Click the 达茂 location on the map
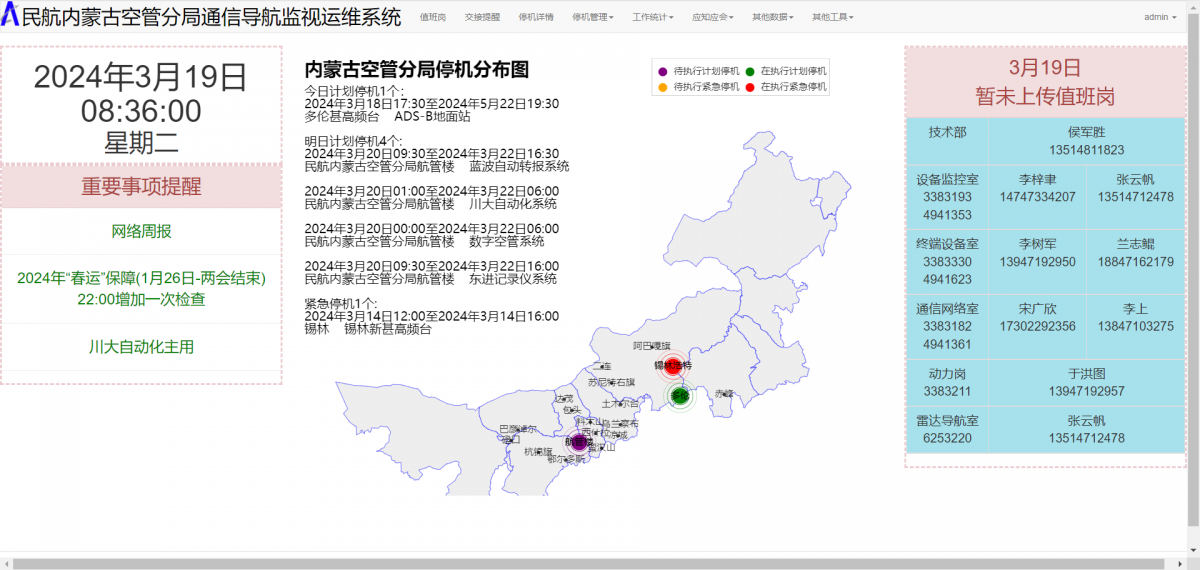Screen dimensions: 1200x570 (x=564, y=399)
